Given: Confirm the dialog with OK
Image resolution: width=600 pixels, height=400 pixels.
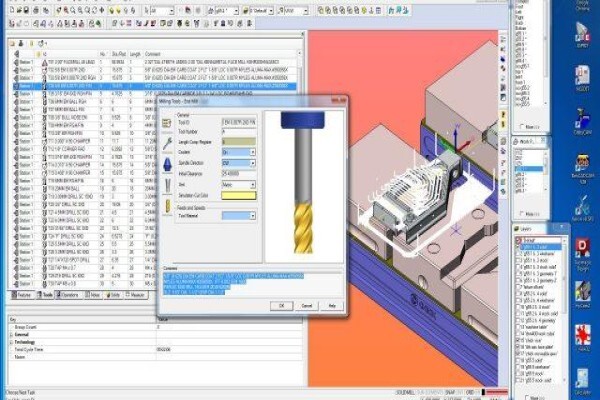Looking at the screenshot, I should point(282,306).
